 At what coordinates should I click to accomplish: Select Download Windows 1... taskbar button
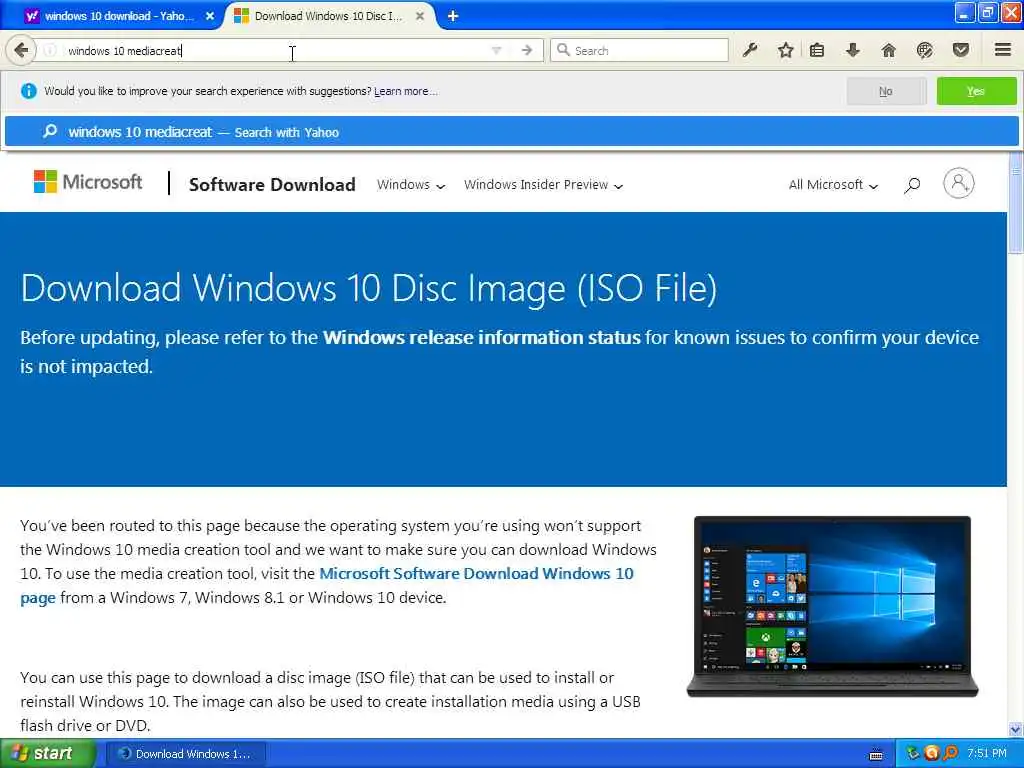click(x=185, y=754)
